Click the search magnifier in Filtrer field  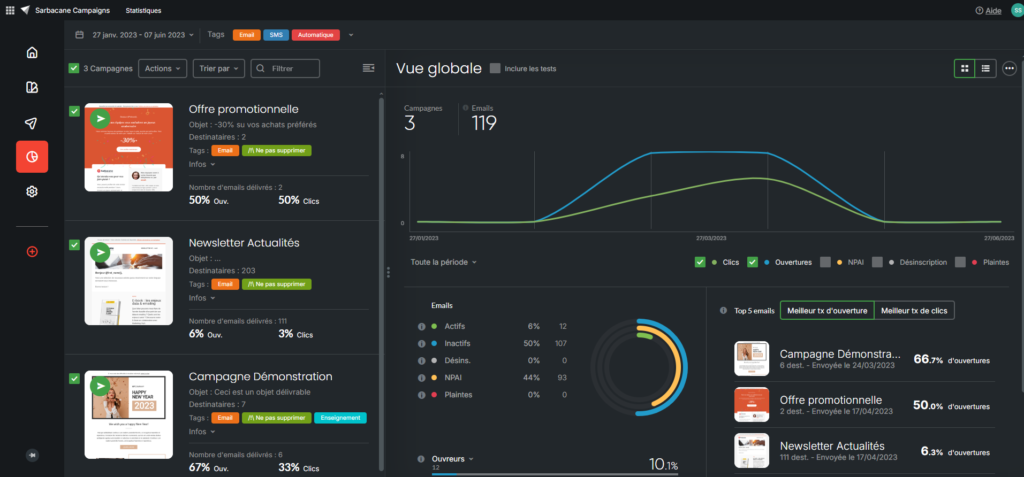(260, 68)
